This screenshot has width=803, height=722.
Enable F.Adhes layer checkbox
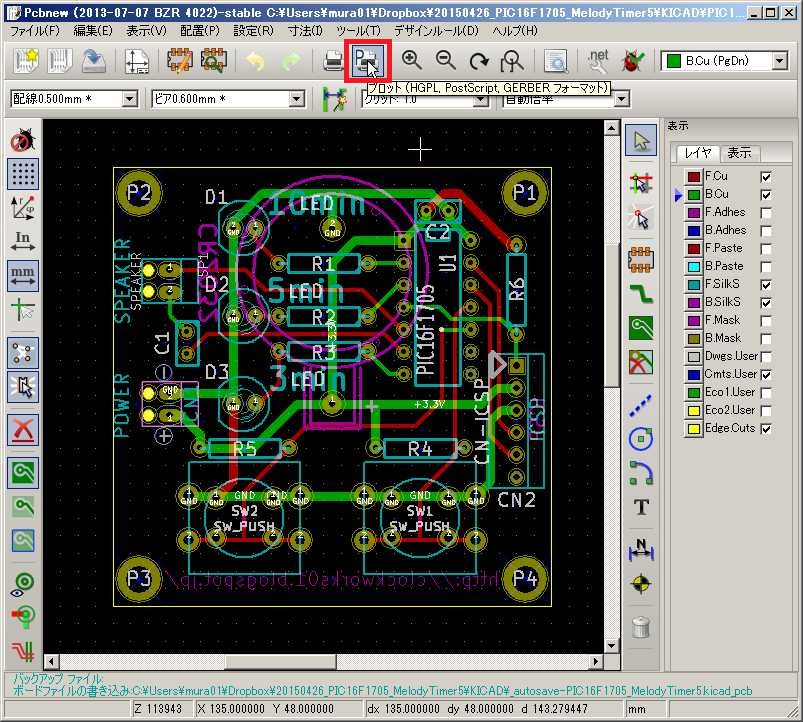766,213
